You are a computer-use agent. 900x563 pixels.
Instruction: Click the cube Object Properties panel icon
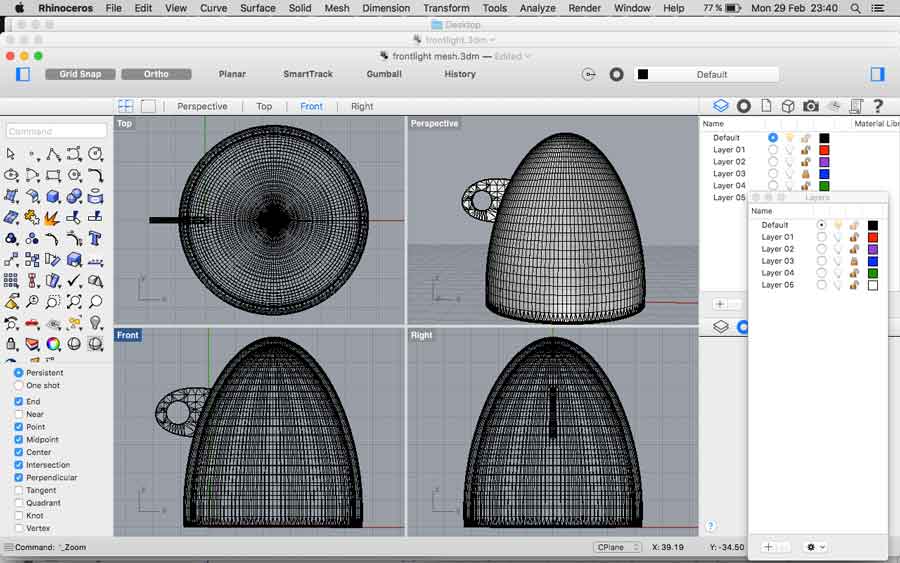[788, 106]
